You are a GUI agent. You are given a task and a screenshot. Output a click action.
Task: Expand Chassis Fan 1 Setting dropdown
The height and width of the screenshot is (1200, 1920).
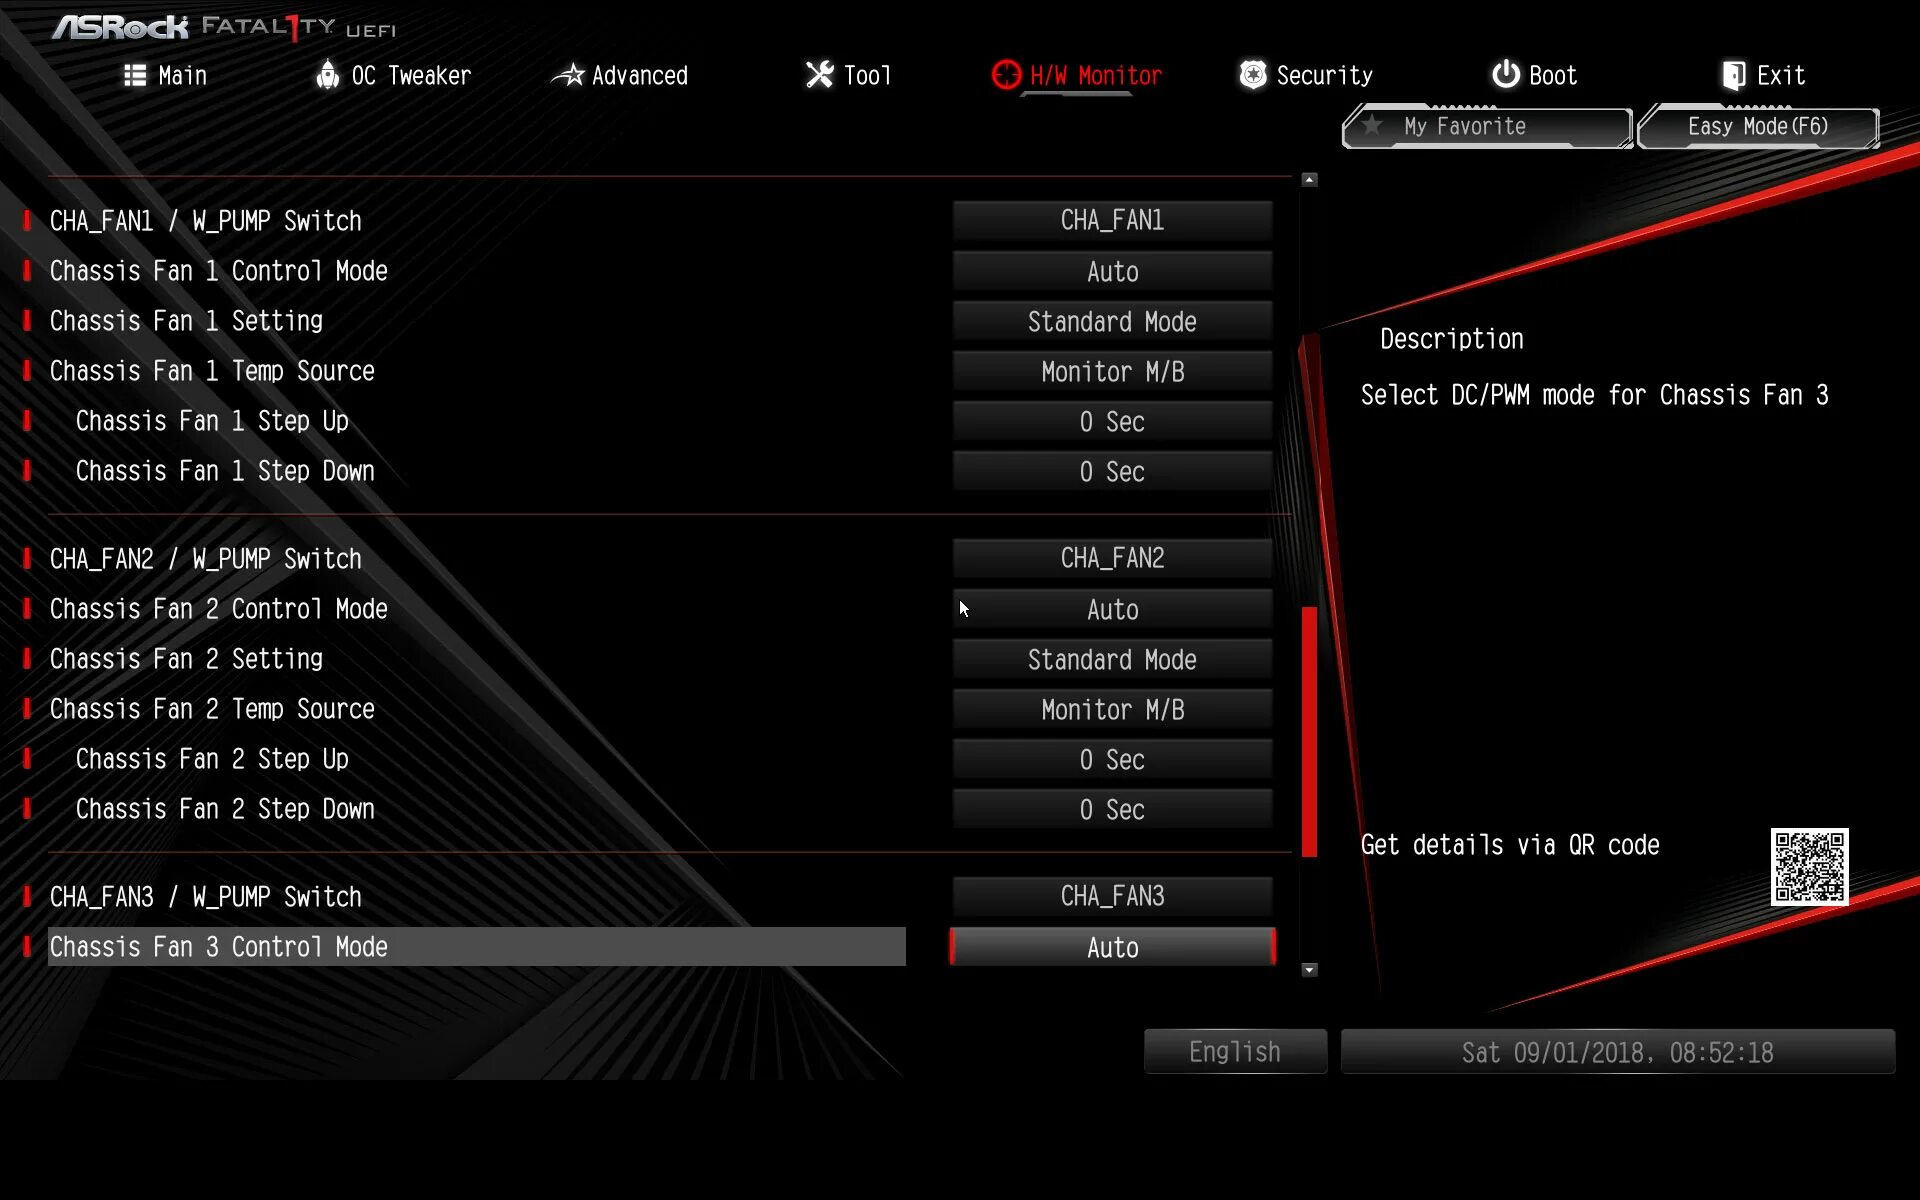(x=1111, y=321)
